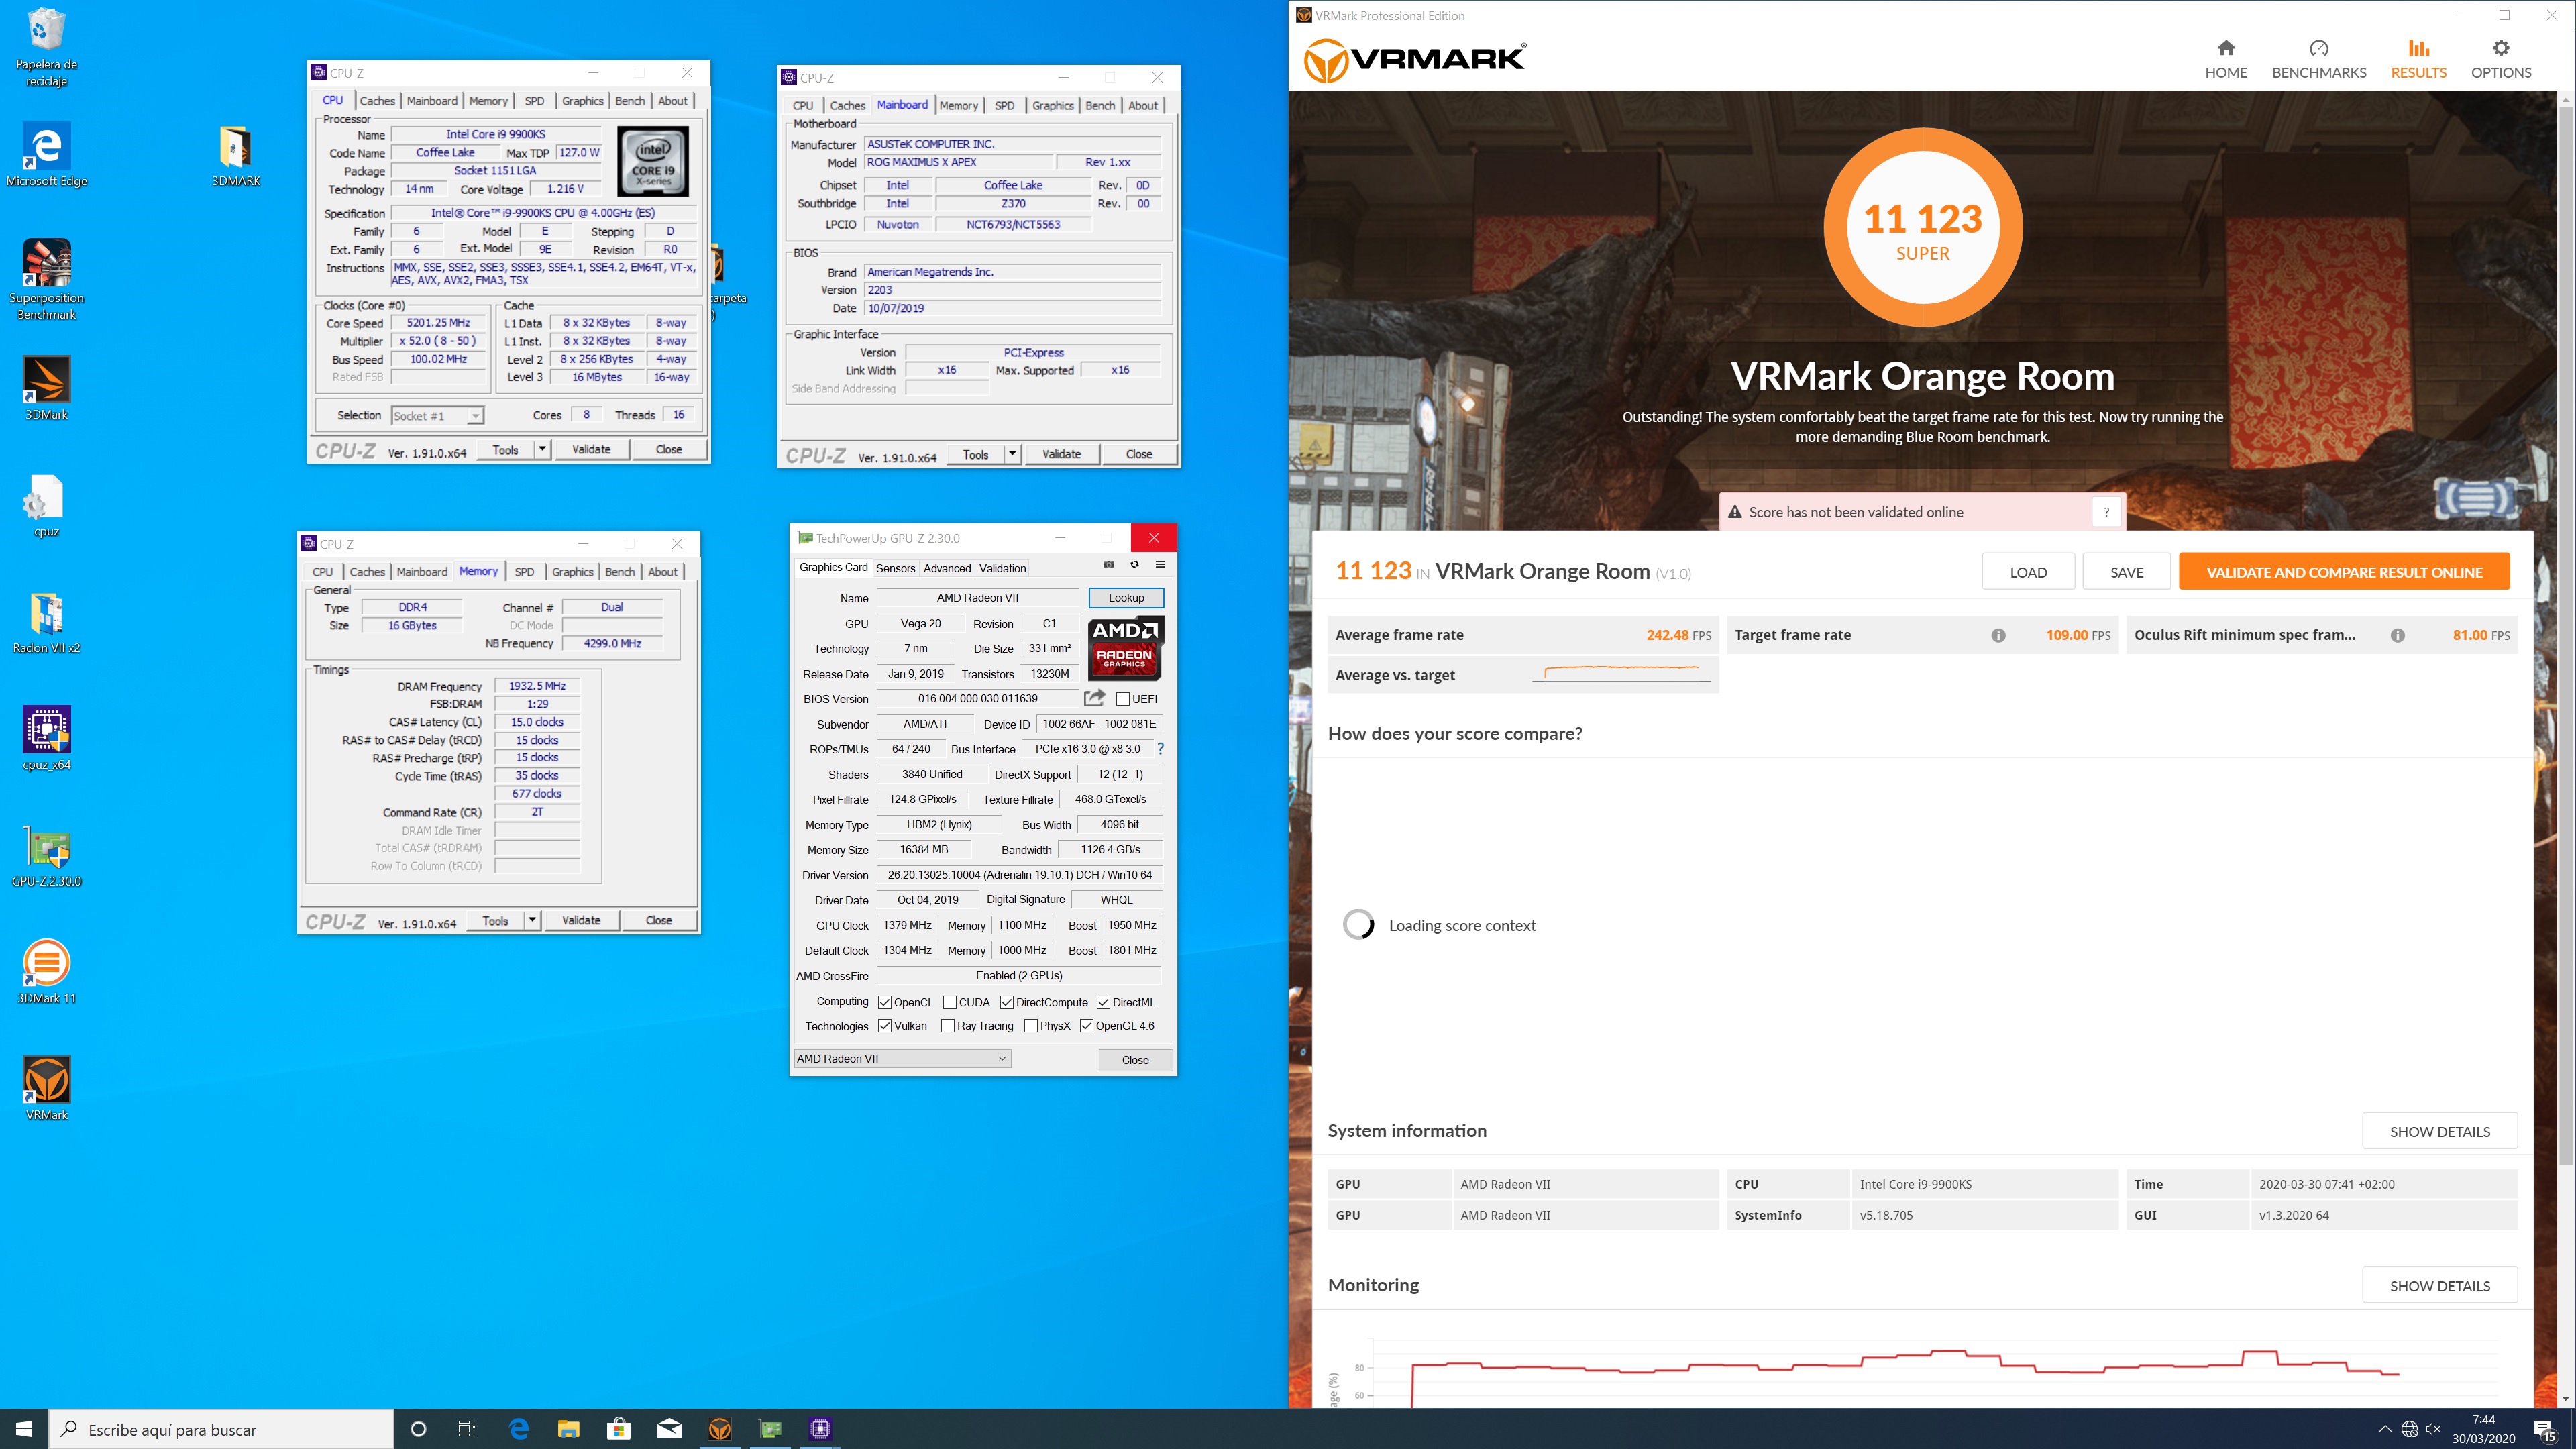
Task: Open the VRMark RESULTS section
Action: click(x=2418, y=59)
